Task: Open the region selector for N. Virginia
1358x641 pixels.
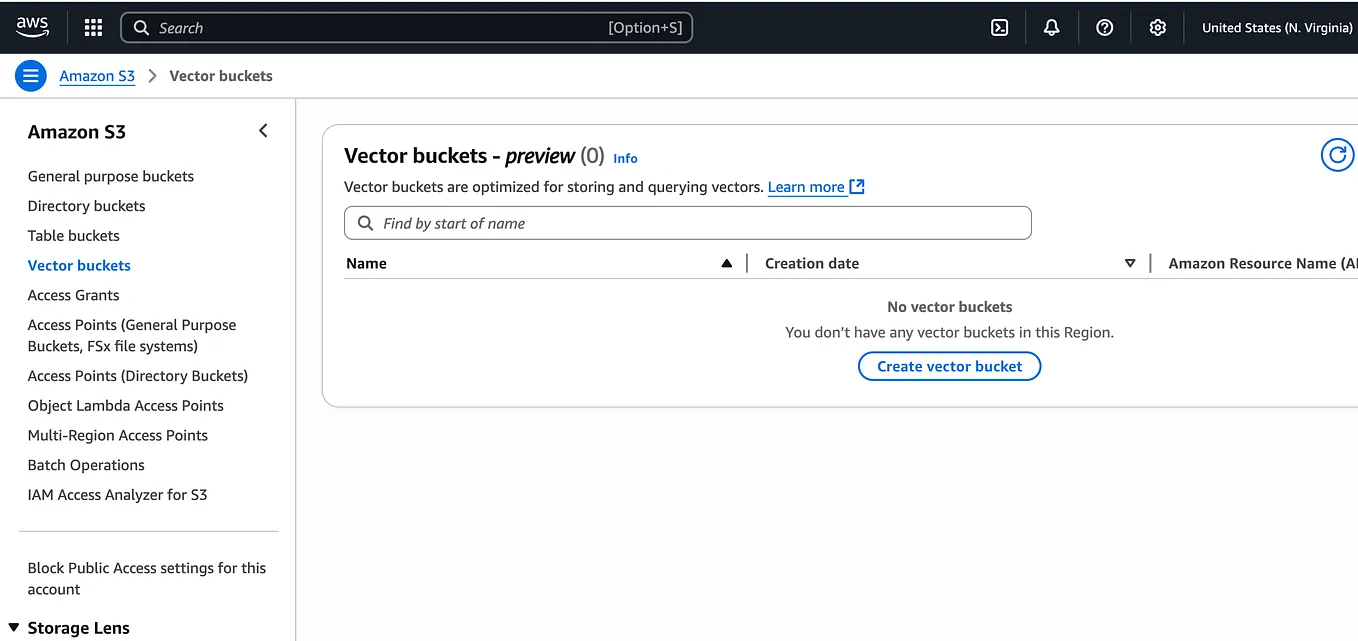Action: pyautogui.click(x=1276, y=27)
